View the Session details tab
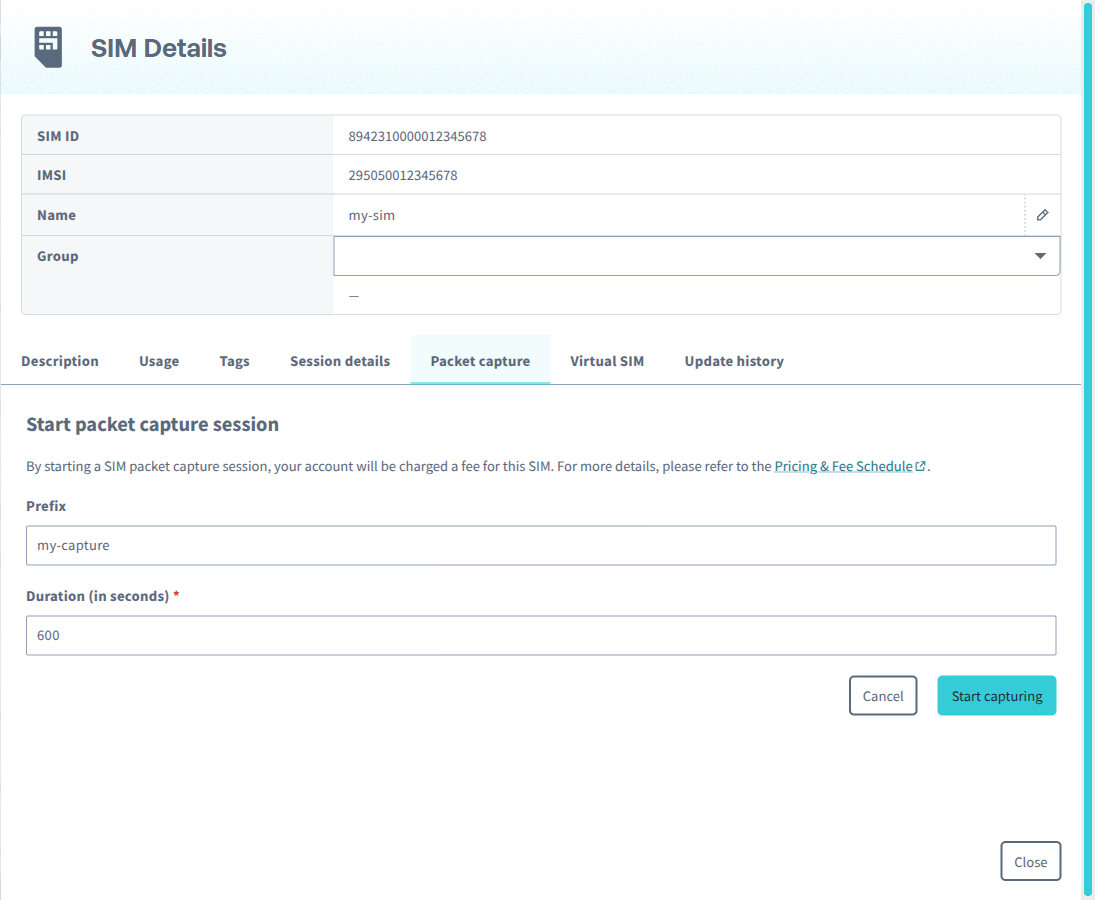 [339, 361]
